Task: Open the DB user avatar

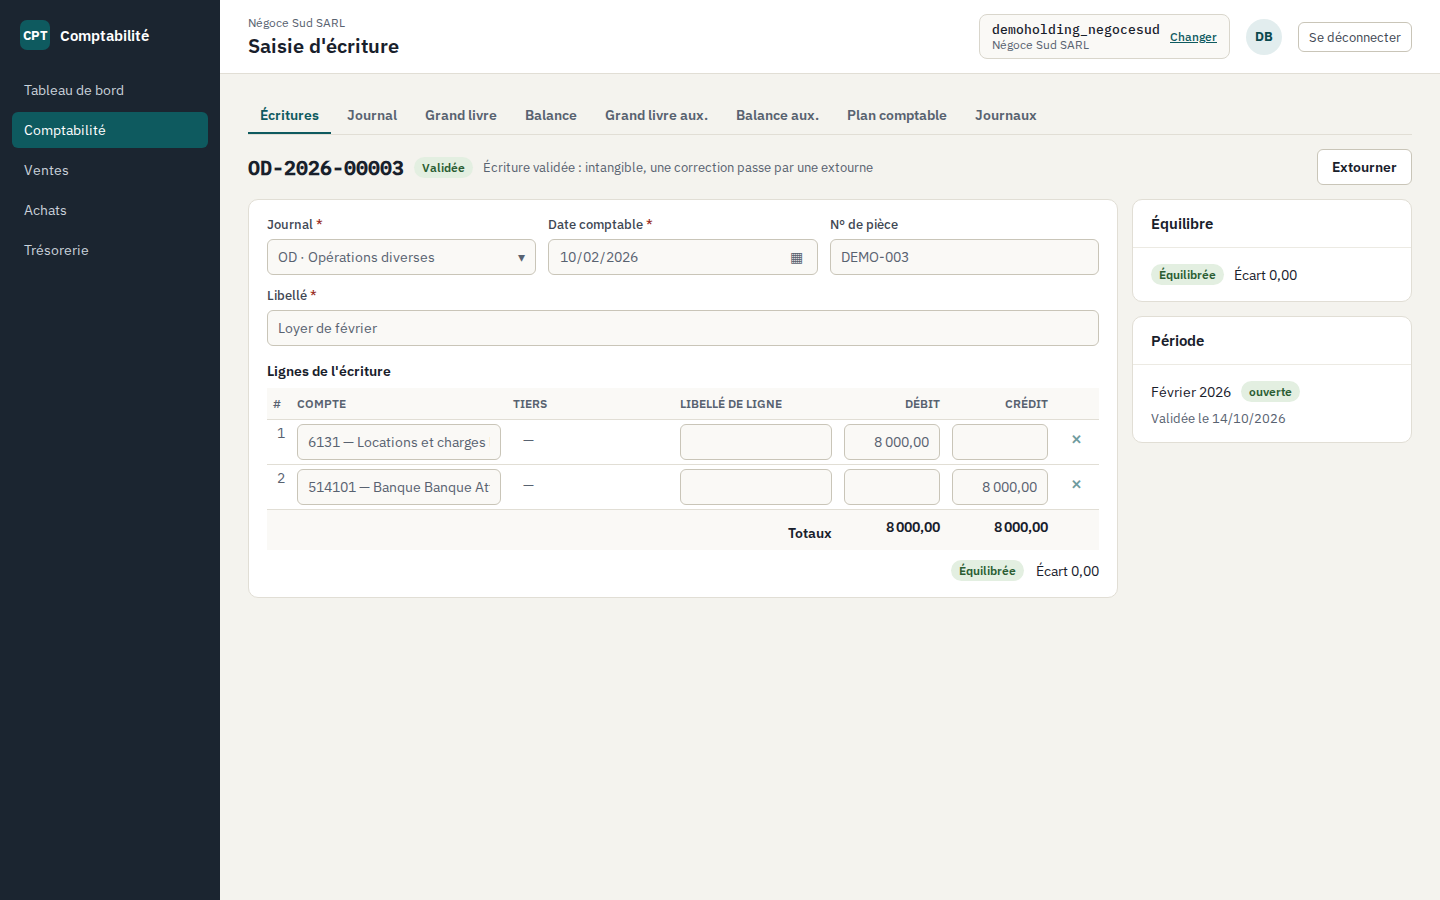Action: (1264, 37)
